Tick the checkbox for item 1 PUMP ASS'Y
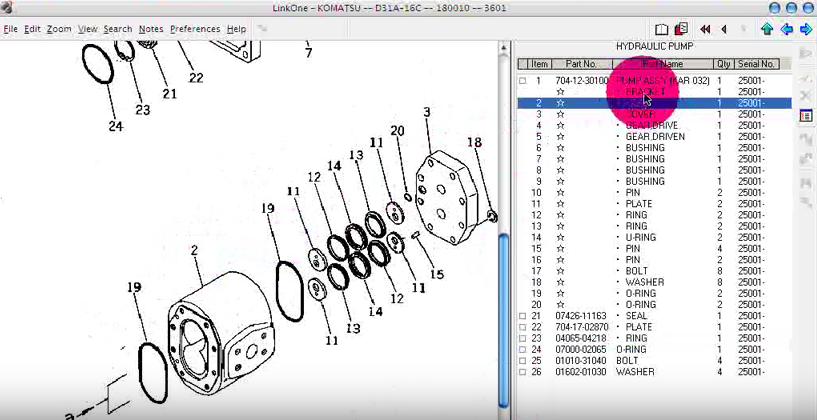Screen dimensions: 817x420 coord(523,81)
